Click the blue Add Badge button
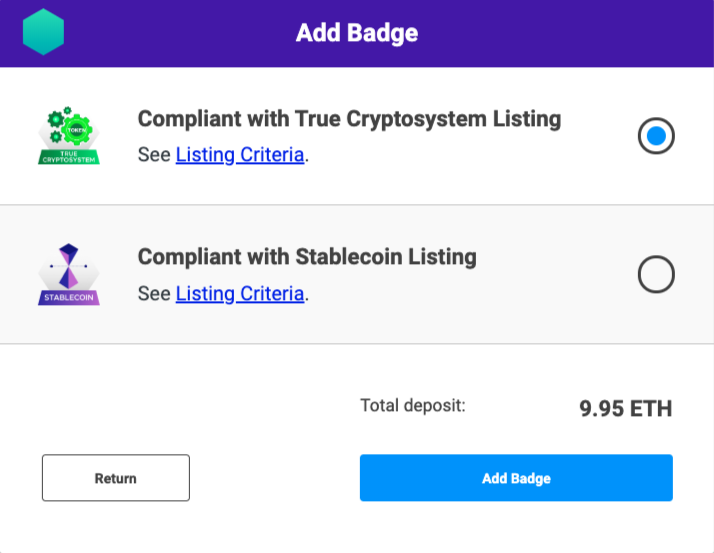The height and width of the screenshot is (553, 714). coord(516,478)
